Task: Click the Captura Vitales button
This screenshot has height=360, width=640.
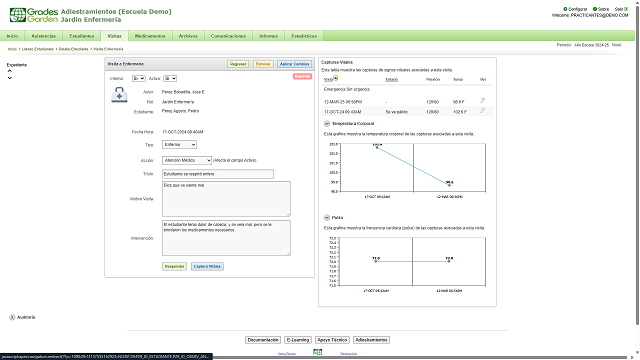Action: tap(207, 267)
